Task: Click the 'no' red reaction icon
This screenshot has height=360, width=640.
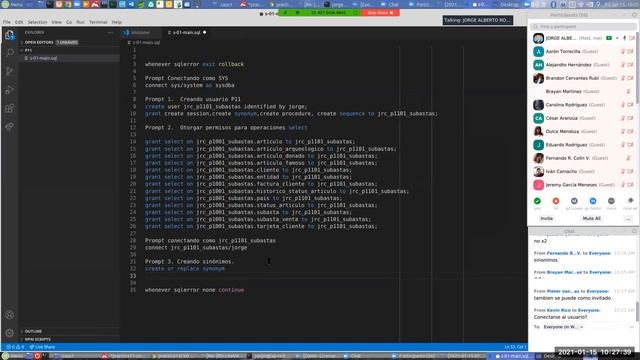Action: pyautogui.click(x=556, y=201)
